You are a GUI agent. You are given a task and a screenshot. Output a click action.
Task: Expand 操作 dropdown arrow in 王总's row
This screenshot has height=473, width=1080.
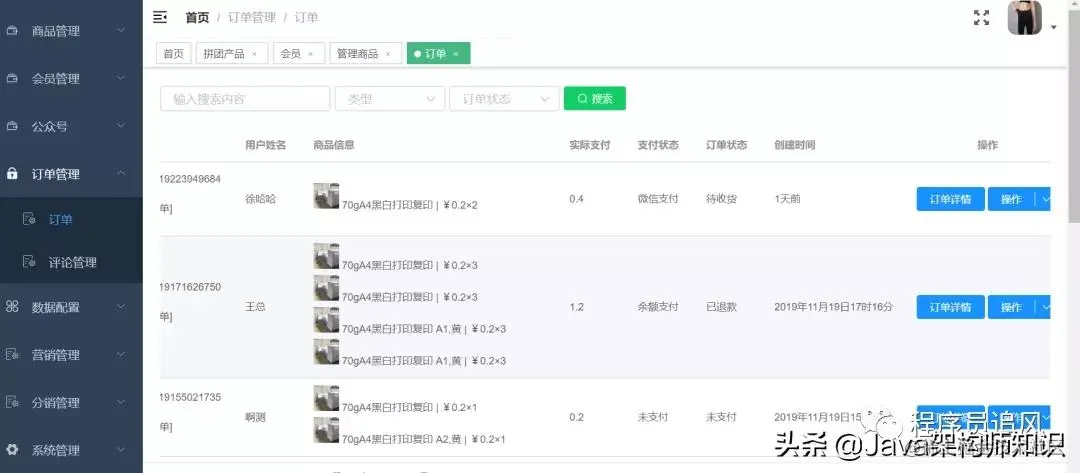(x=1044, y=307)
